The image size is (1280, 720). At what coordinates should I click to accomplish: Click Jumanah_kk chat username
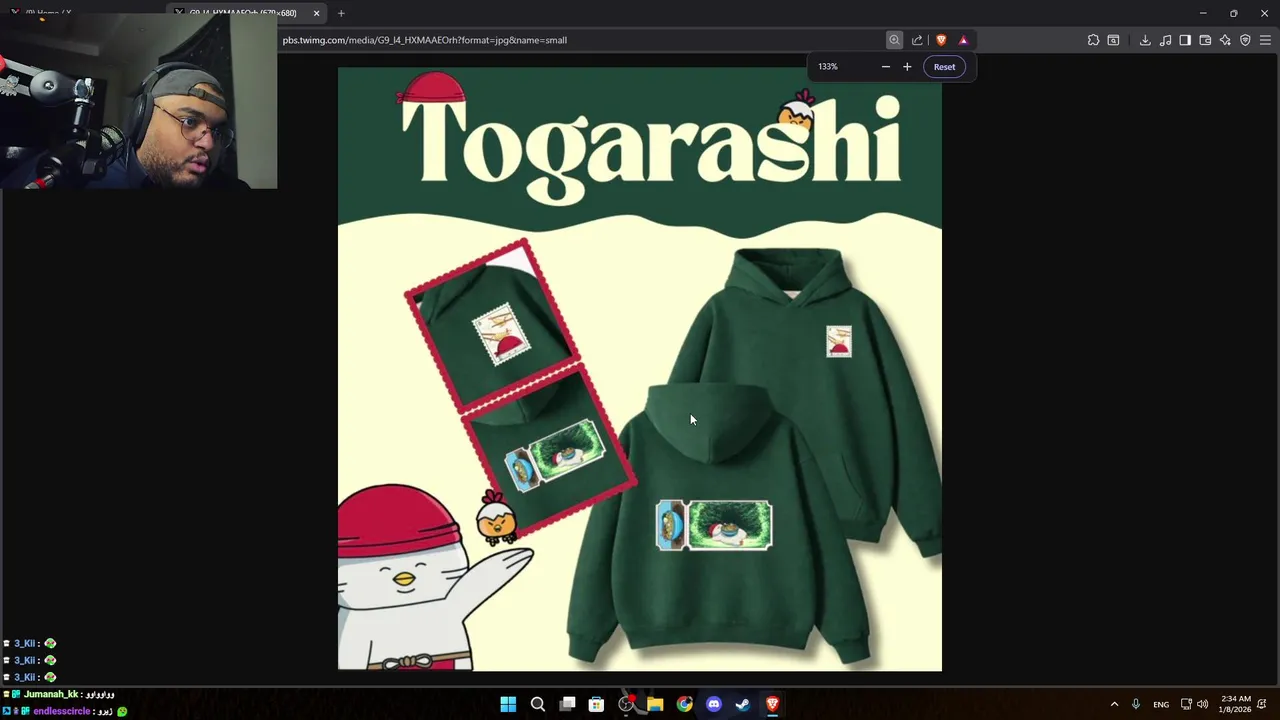(x=51, y=694)
